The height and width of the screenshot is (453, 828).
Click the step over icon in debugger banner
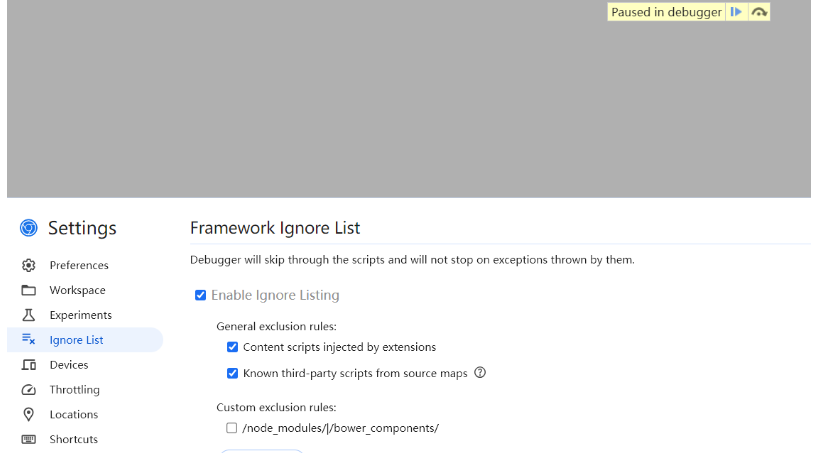pos(759,12)
